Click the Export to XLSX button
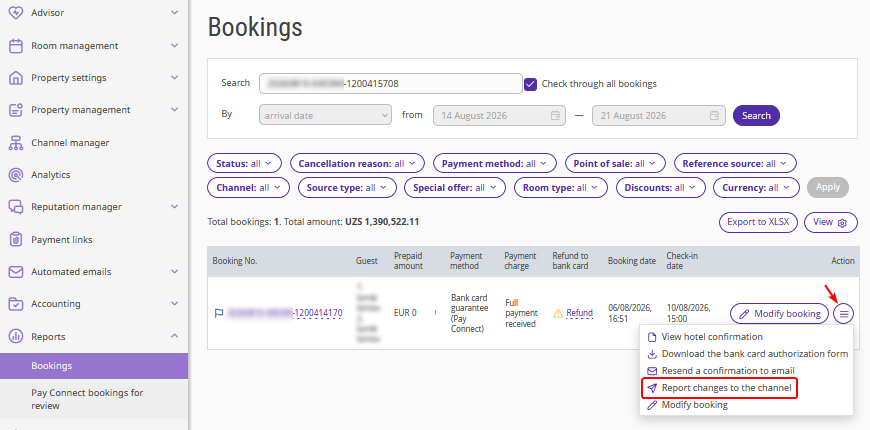Image resolution: width=870 pixels, height=430 pixels. pos(758,222)
